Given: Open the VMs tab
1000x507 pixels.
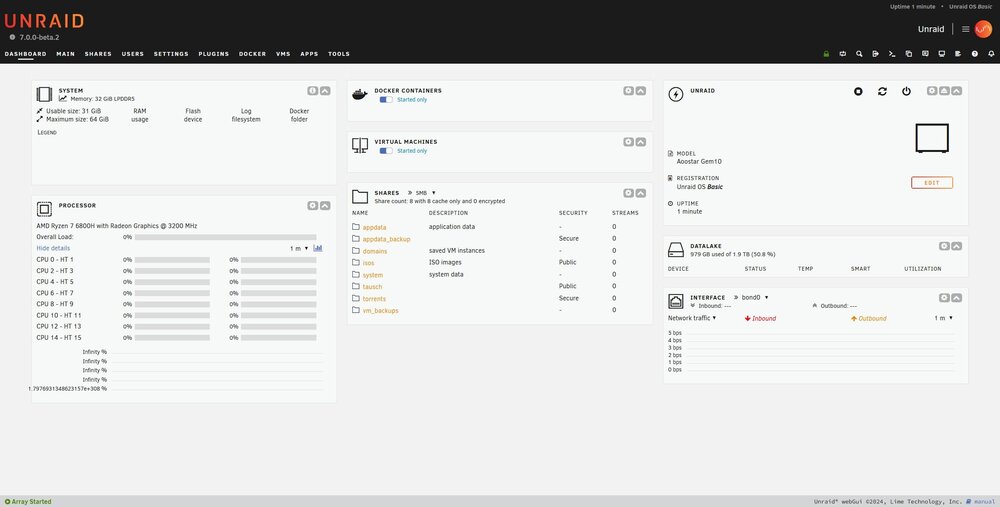Looking at the screenshot, I should click(x=283, y=54).
